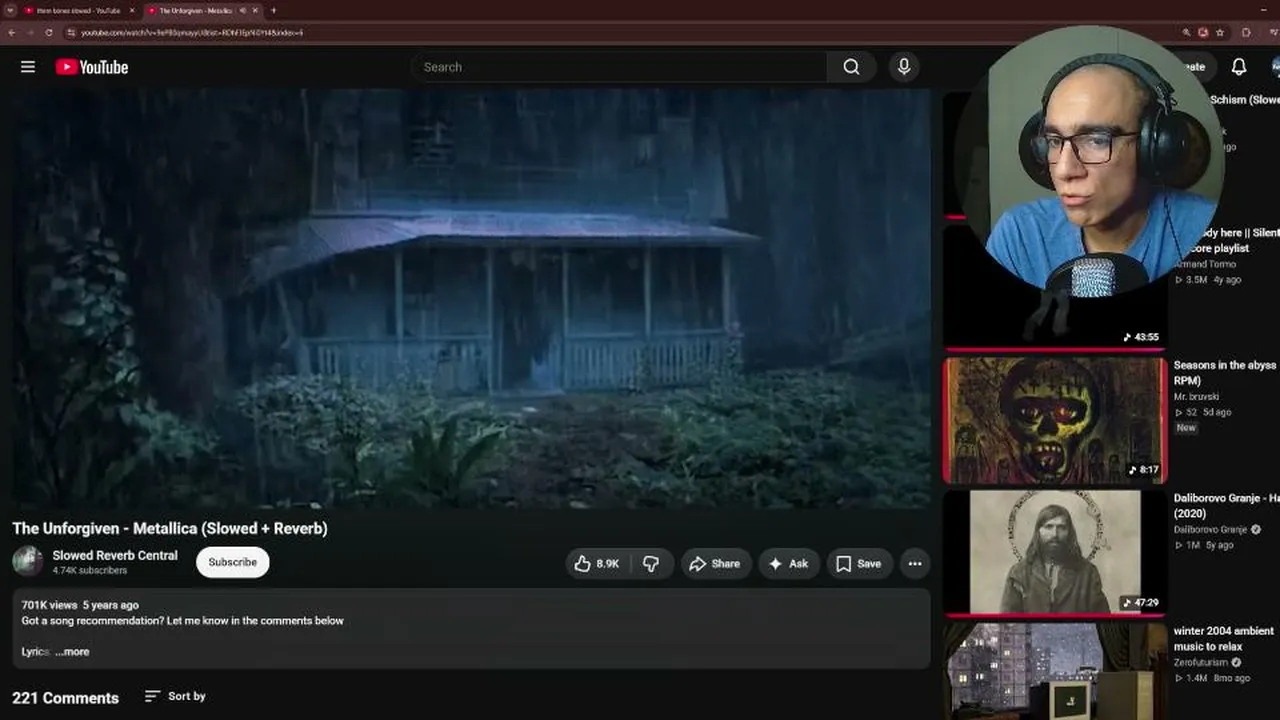View site information icon in address bar
Image resolution: width=1280 pixels, height=720 pixels.
click(x=71, y=32)
